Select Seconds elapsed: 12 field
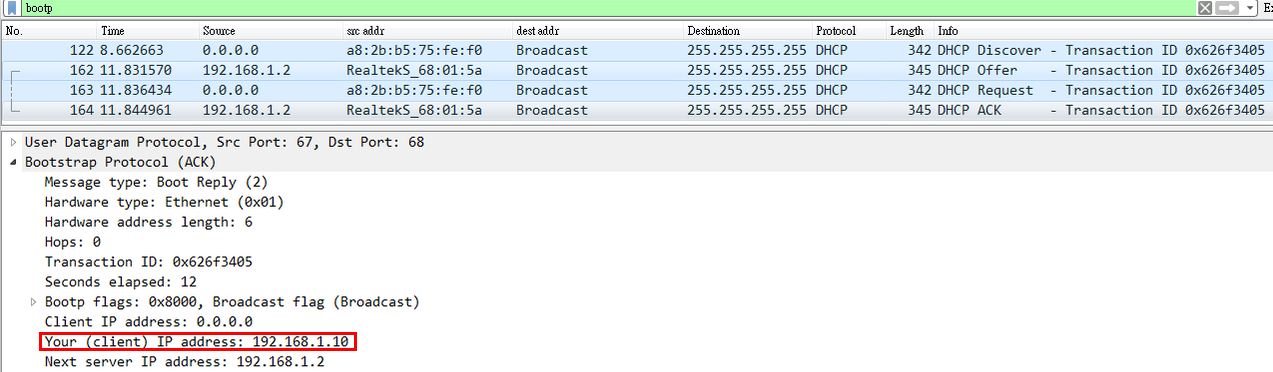The width and height of the screenshot is (1273, 372). [120, 282]
